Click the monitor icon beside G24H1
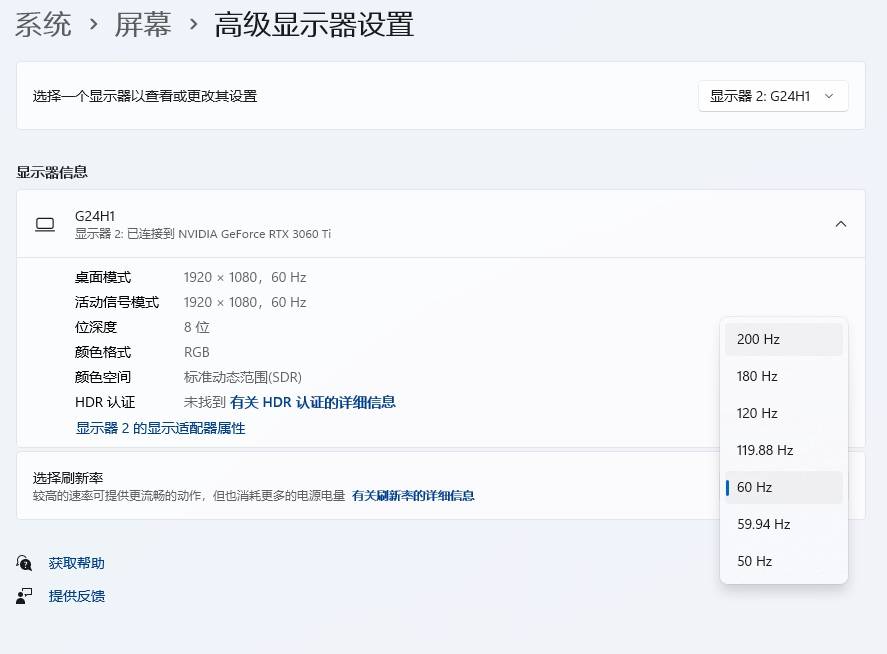The image size is (887, 654). pyautogui.click(x=45, y=225)
